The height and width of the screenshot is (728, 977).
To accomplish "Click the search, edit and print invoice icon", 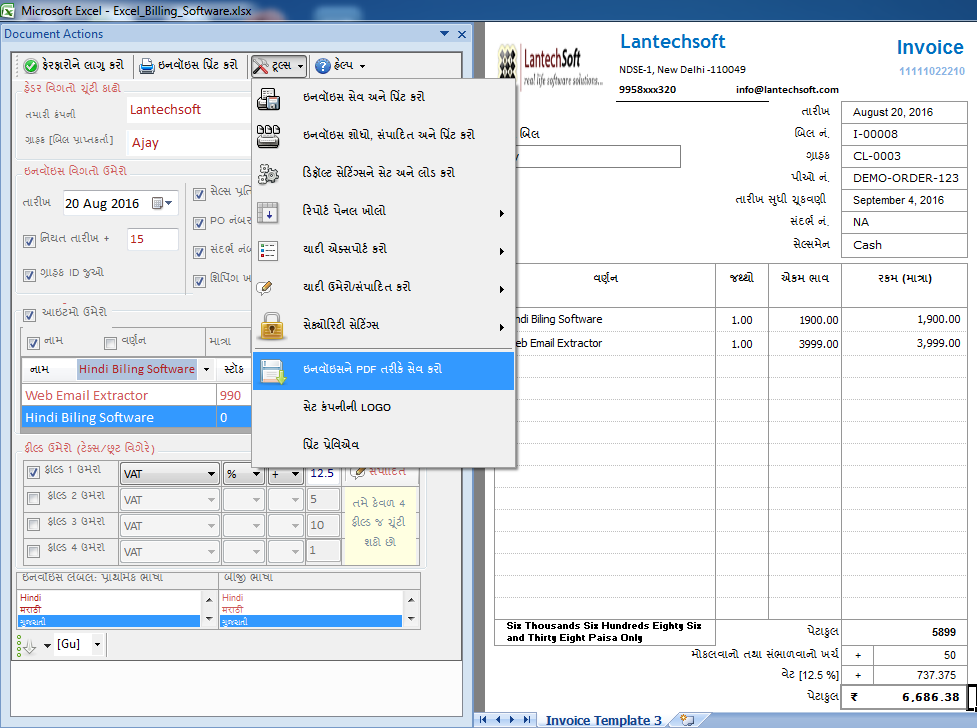I will coord(269,136).
